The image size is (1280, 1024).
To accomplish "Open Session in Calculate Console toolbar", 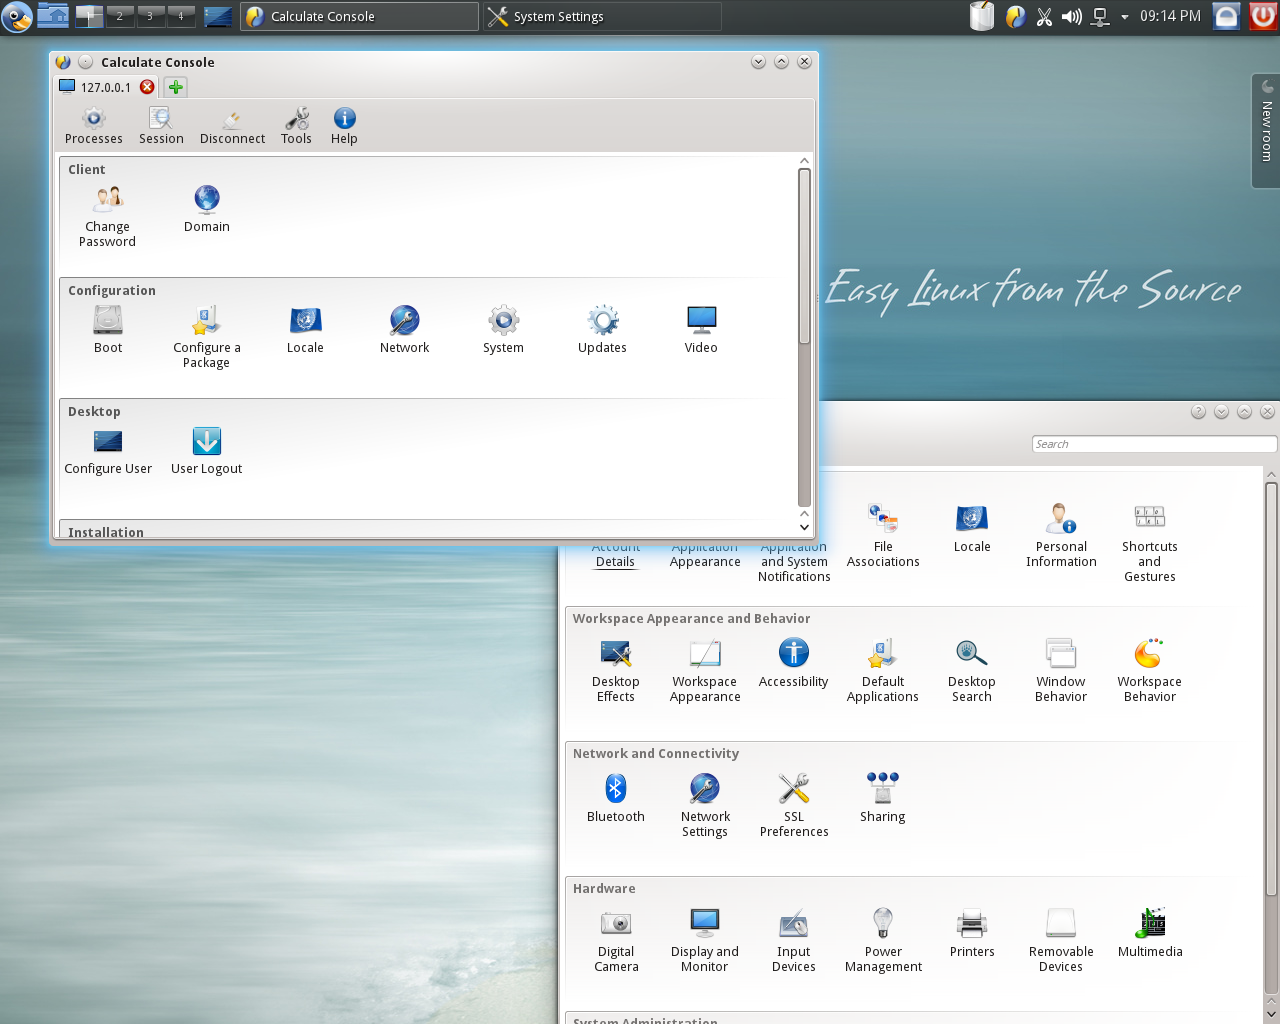I will pos(161,126).
